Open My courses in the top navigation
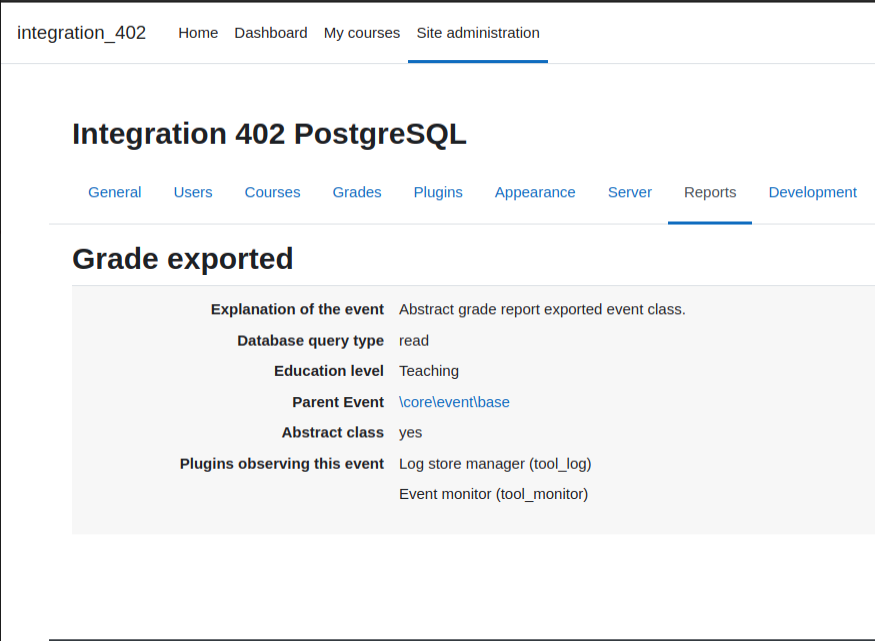The image size is (875, 641). point(362,33)
